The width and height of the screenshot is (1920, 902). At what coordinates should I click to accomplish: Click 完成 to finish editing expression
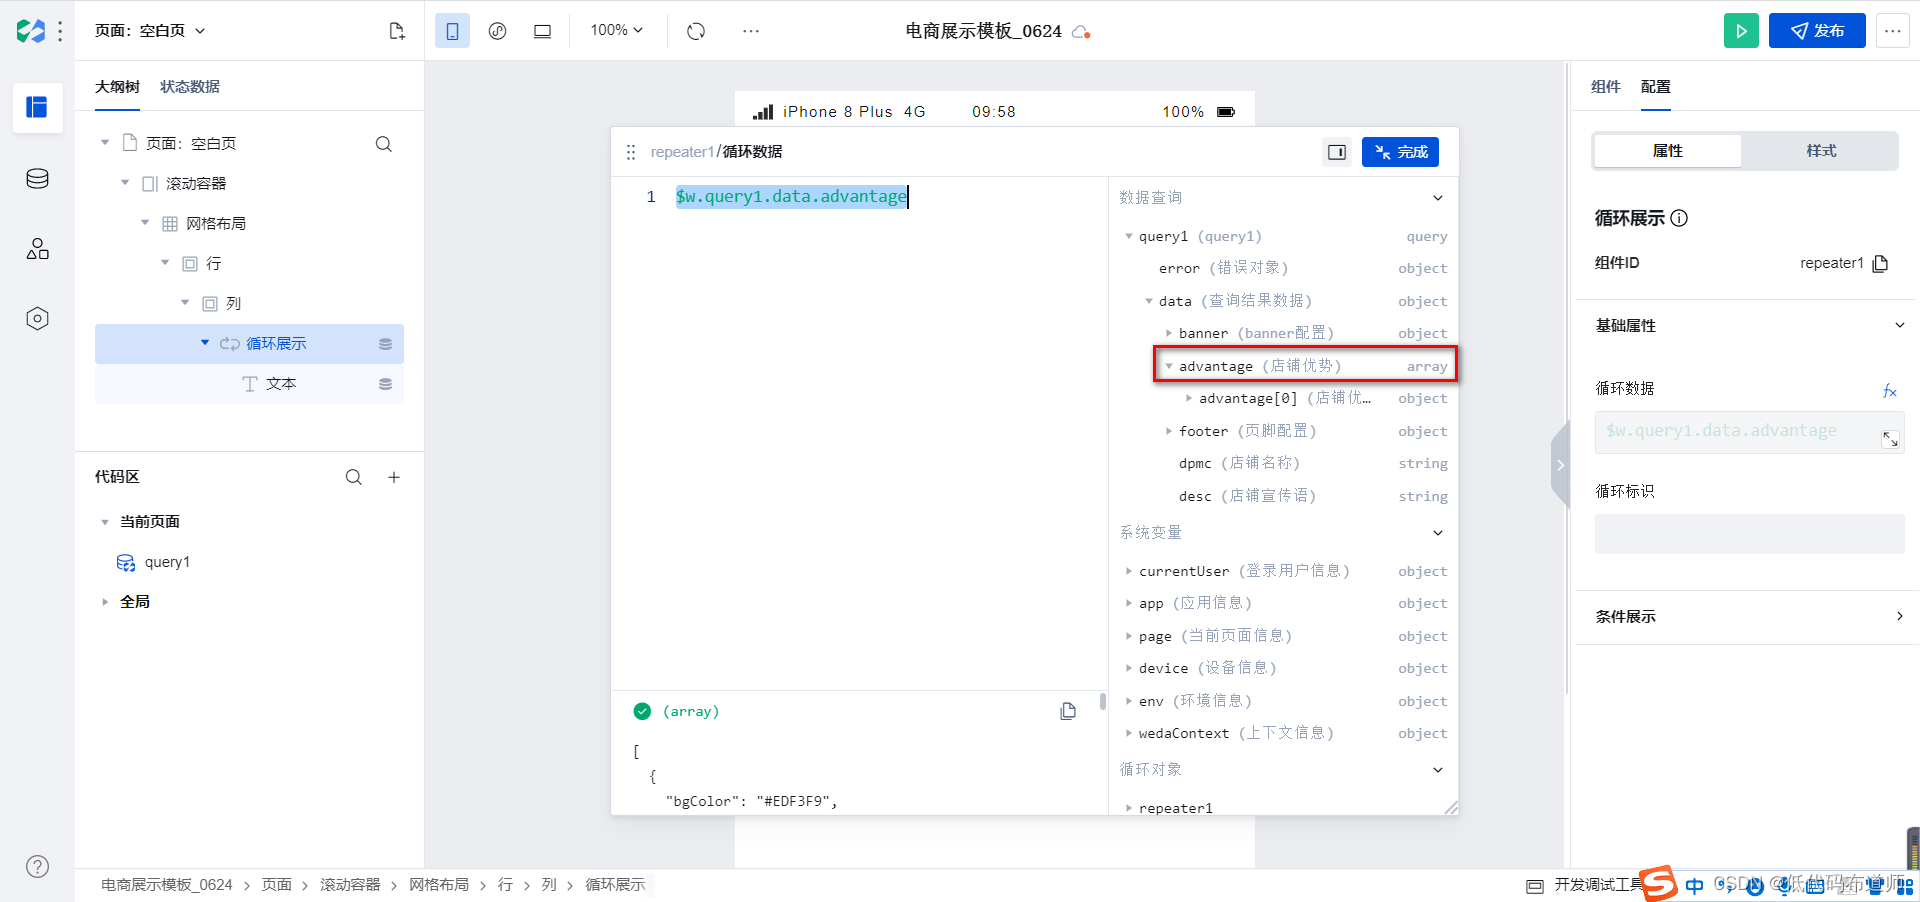1400,152
